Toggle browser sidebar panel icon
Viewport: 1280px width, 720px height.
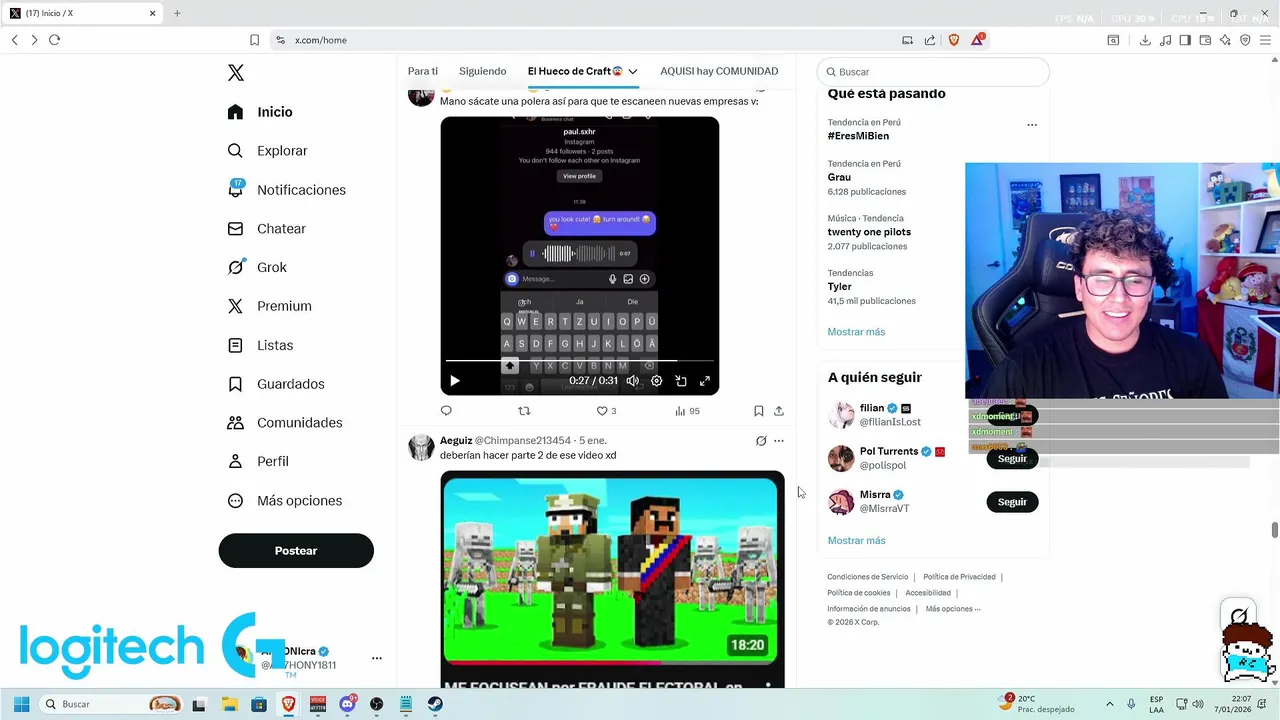[1185, 40]
